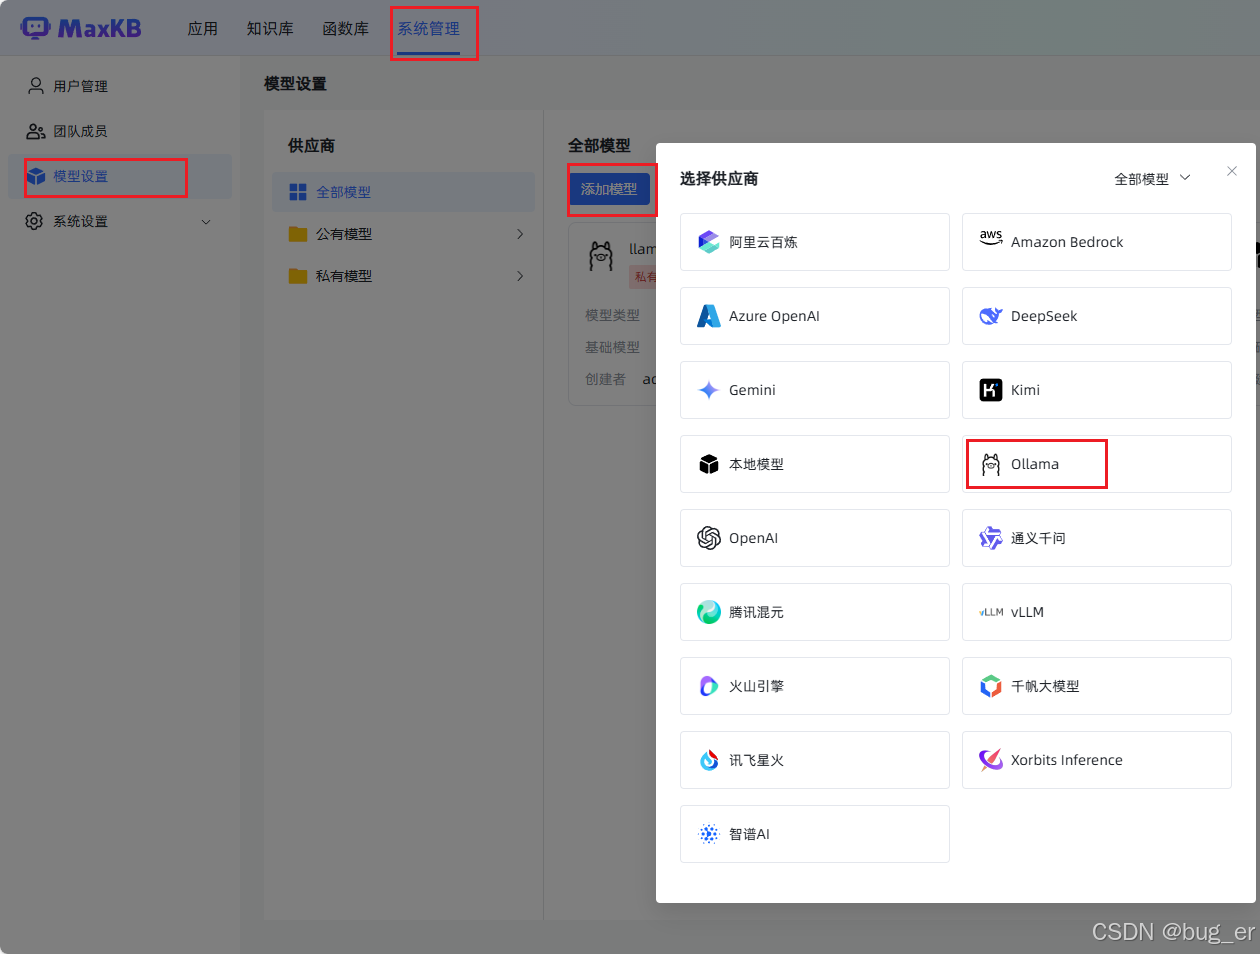Open the 全部模型 filter dropdown in dialog

(1152, 179)
